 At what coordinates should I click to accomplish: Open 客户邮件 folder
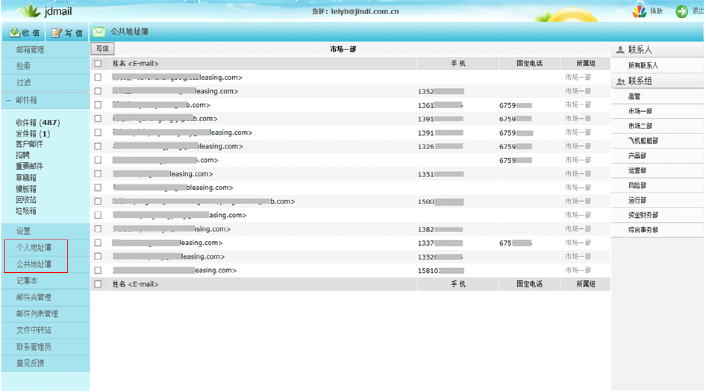tap(29, 144)
